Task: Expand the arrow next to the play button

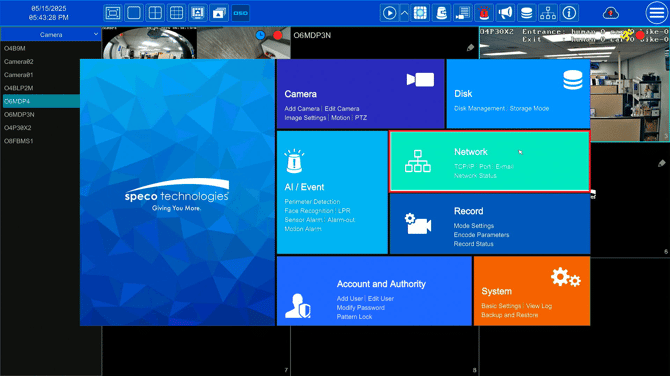Action: tap(404, 13)
